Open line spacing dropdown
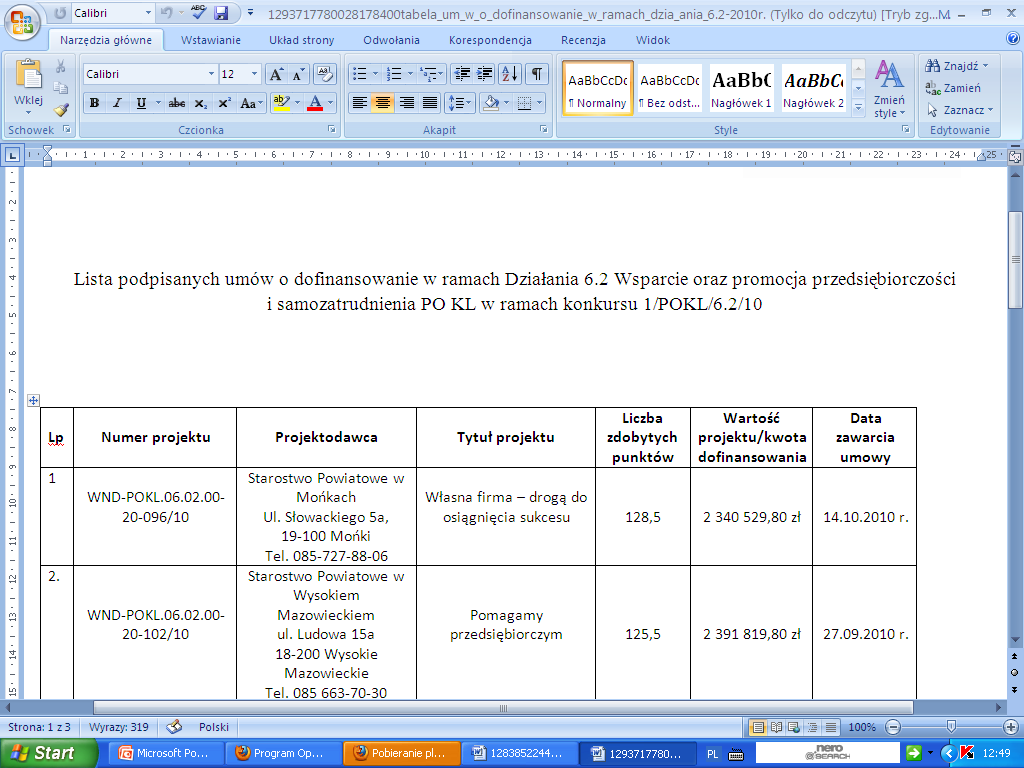Viewport: 1024px width, 768px height. pos(459,103)
